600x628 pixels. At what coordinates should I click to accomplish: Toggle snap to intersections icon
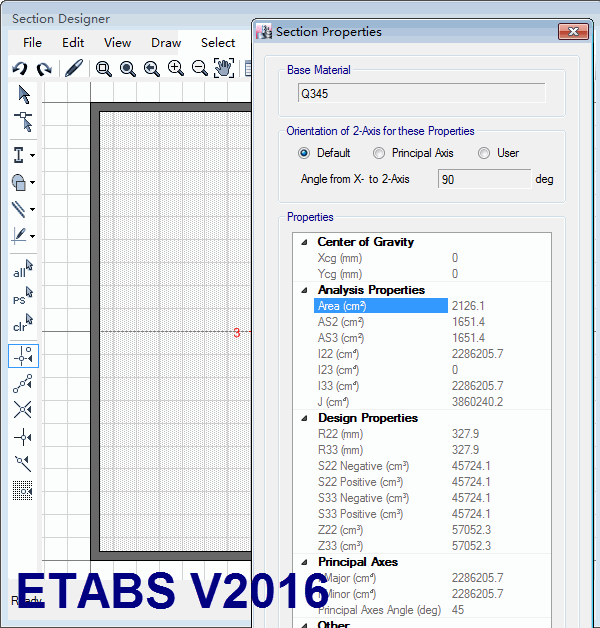pos(23,410)
